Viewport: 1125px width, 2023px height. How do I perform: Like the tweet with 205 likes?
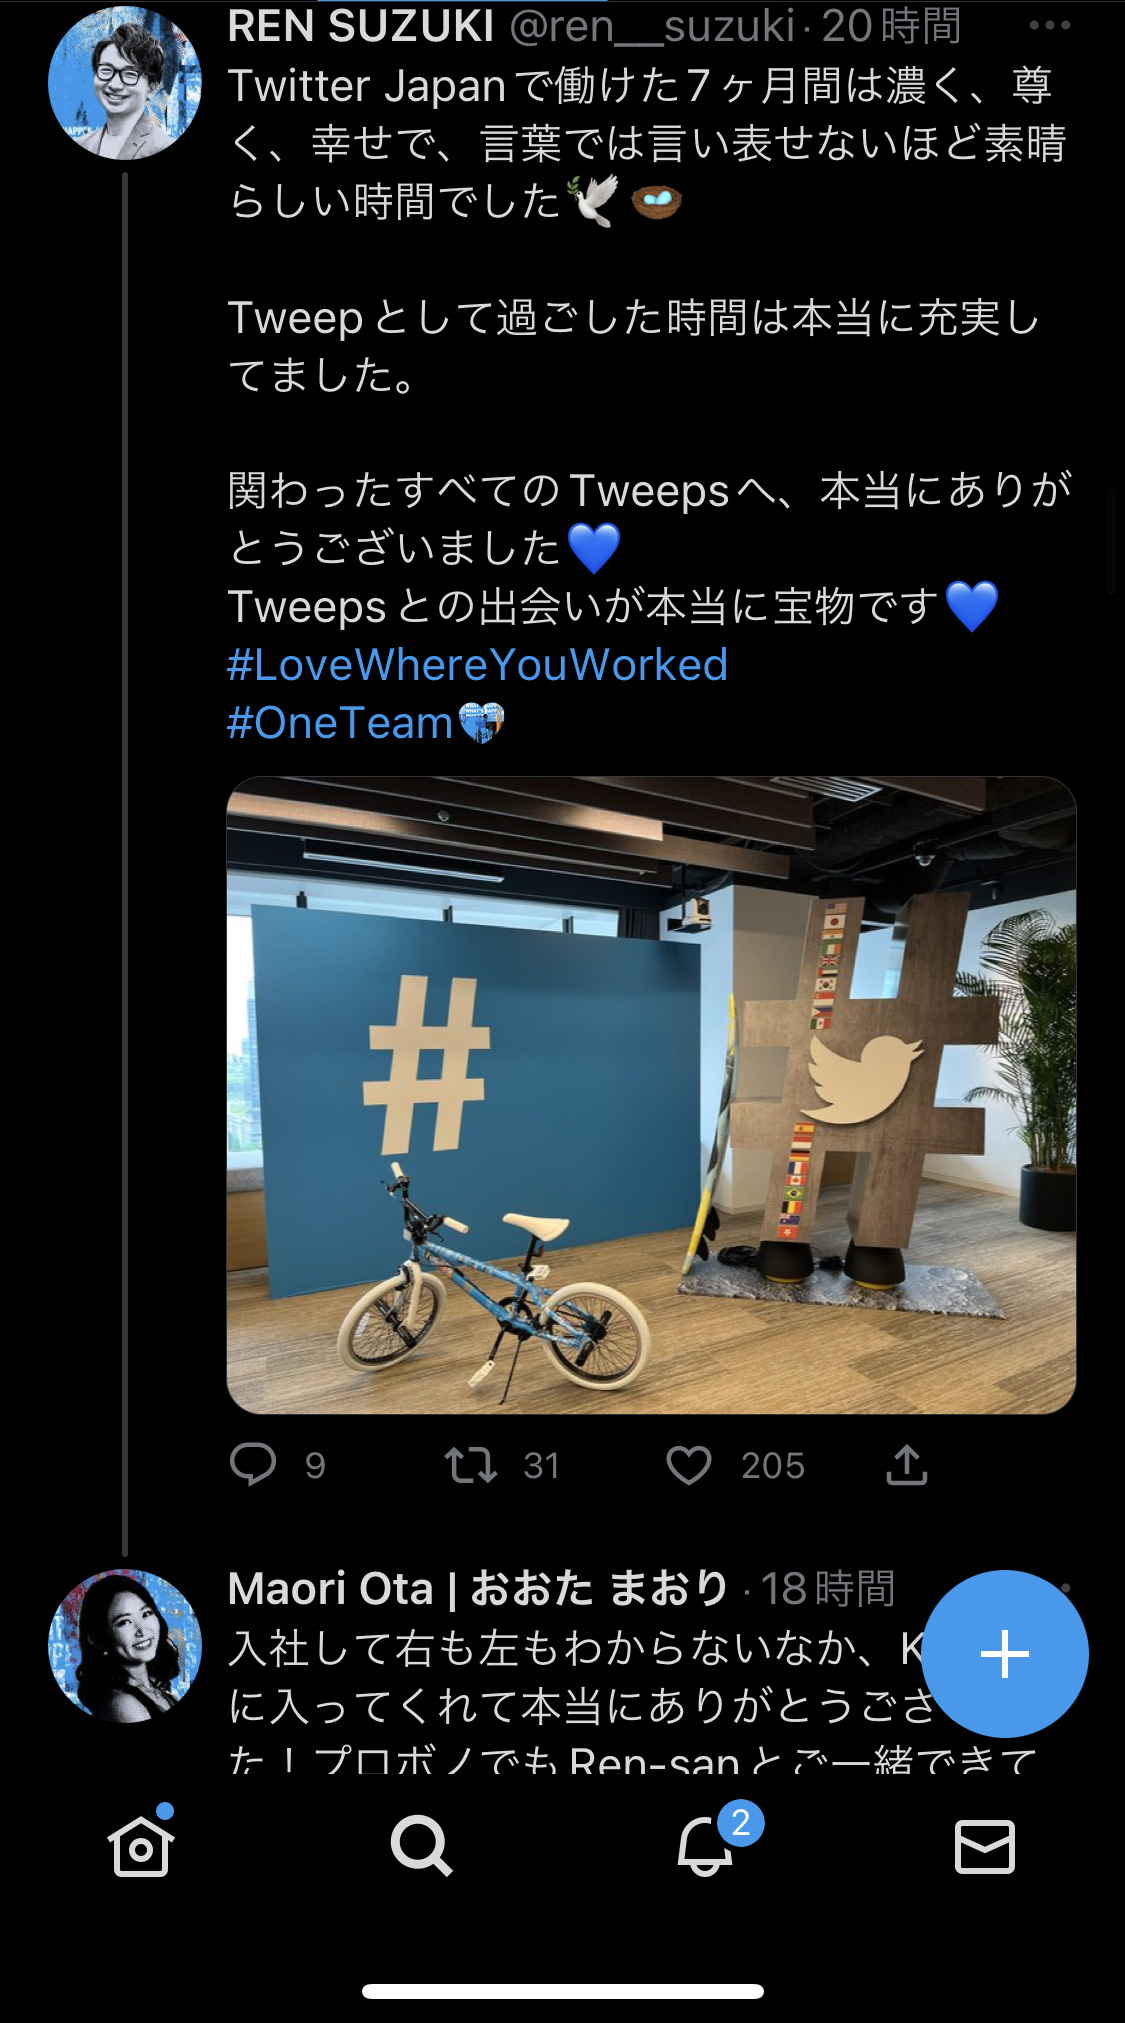click(689, 1465)
